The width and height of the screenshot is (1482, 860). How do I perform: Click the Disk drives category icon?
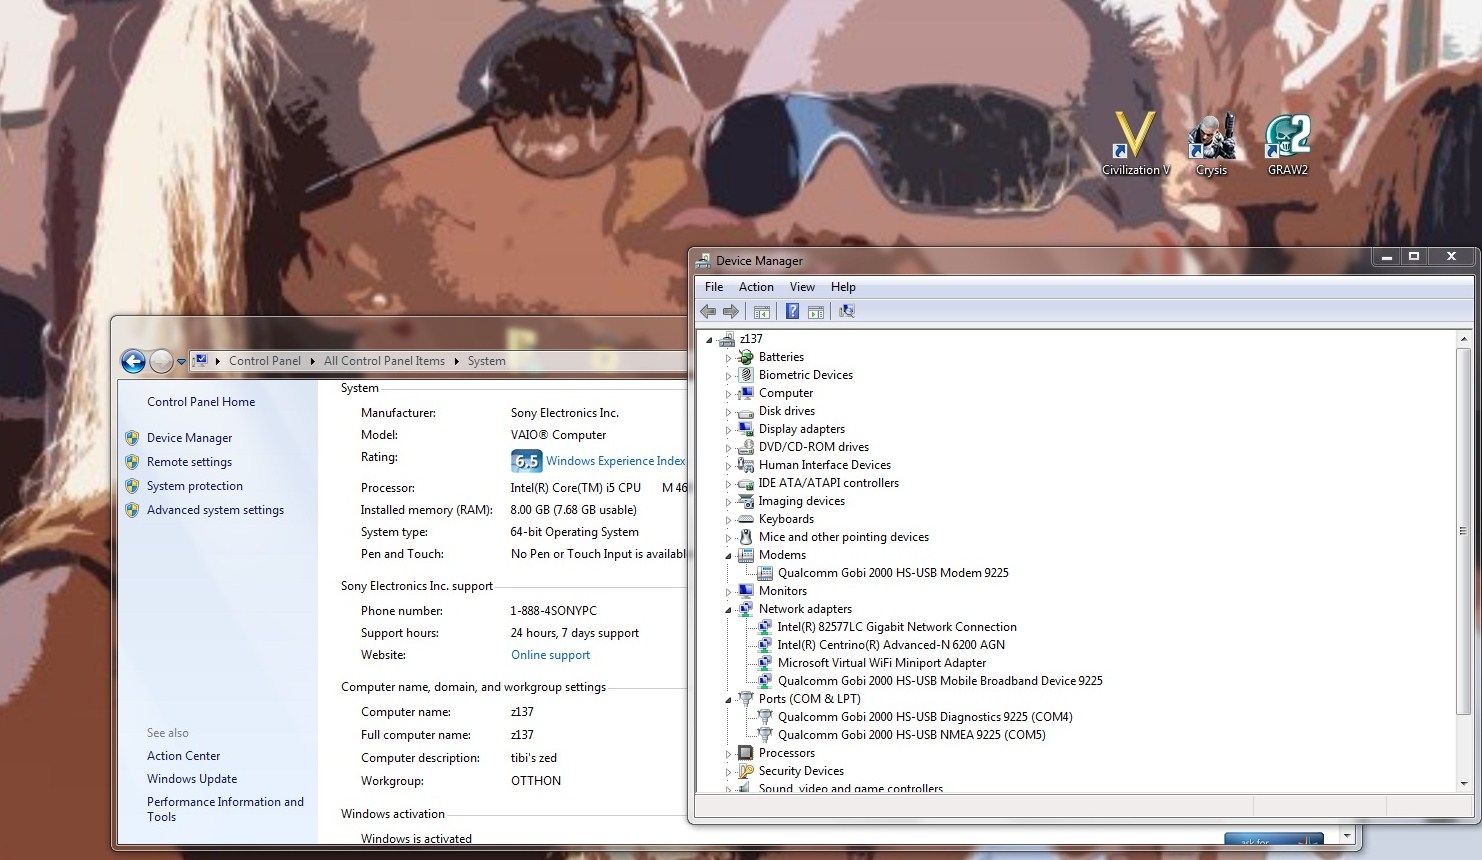[x=745, y=411]
